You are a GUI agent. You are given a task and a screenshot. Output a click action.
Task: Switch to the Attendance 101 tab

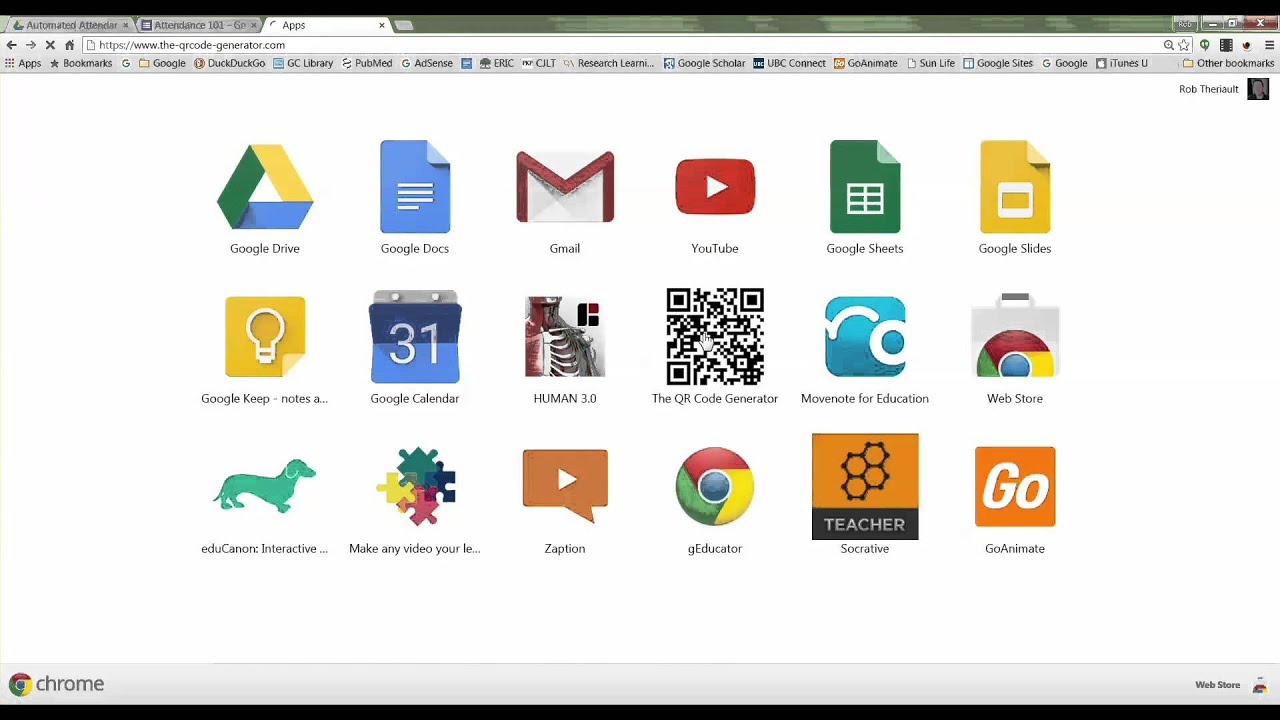[x=199, y=25]
